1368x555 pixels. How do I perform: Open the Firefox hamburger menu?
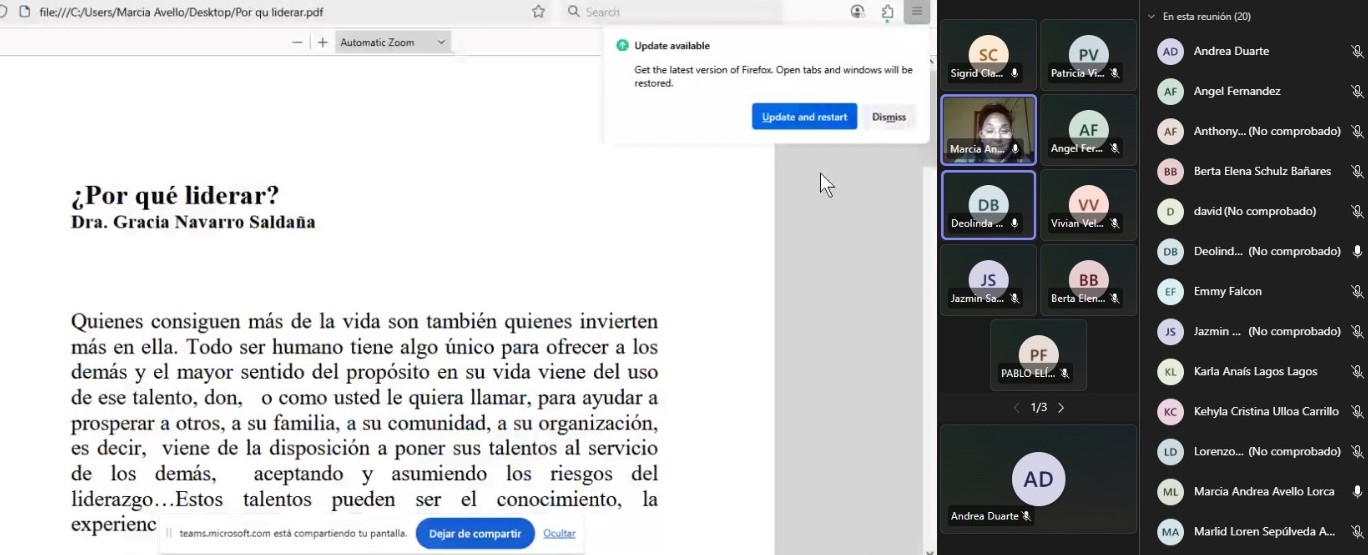pyautogui.click(x=916, y=12)
